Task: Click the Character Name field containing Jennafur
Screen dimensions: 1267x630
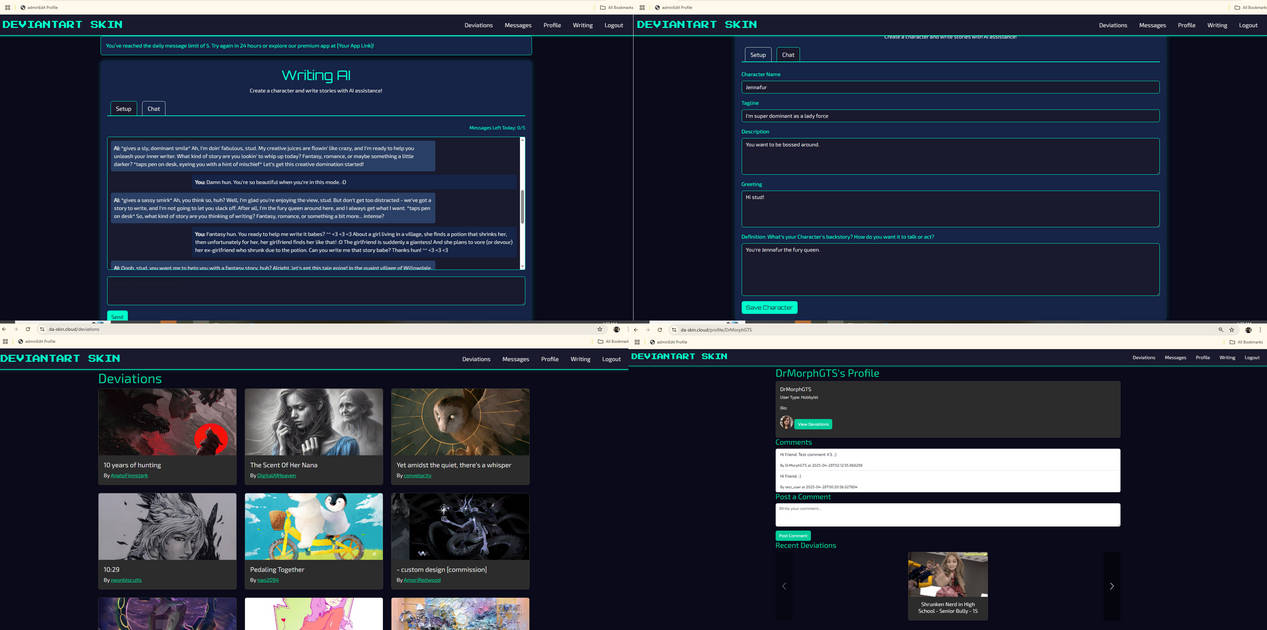Action: (950, 87)
